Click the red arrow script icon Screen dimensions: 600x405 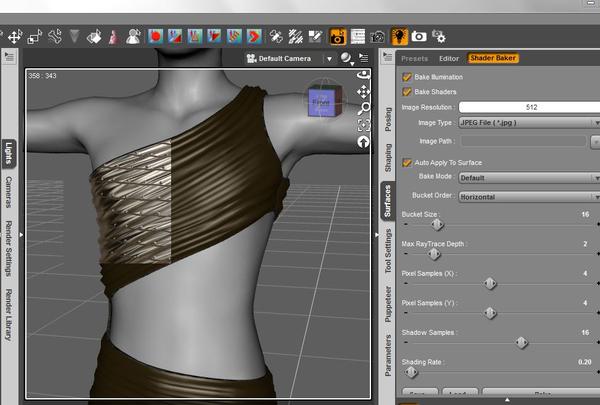pos(254,37)
